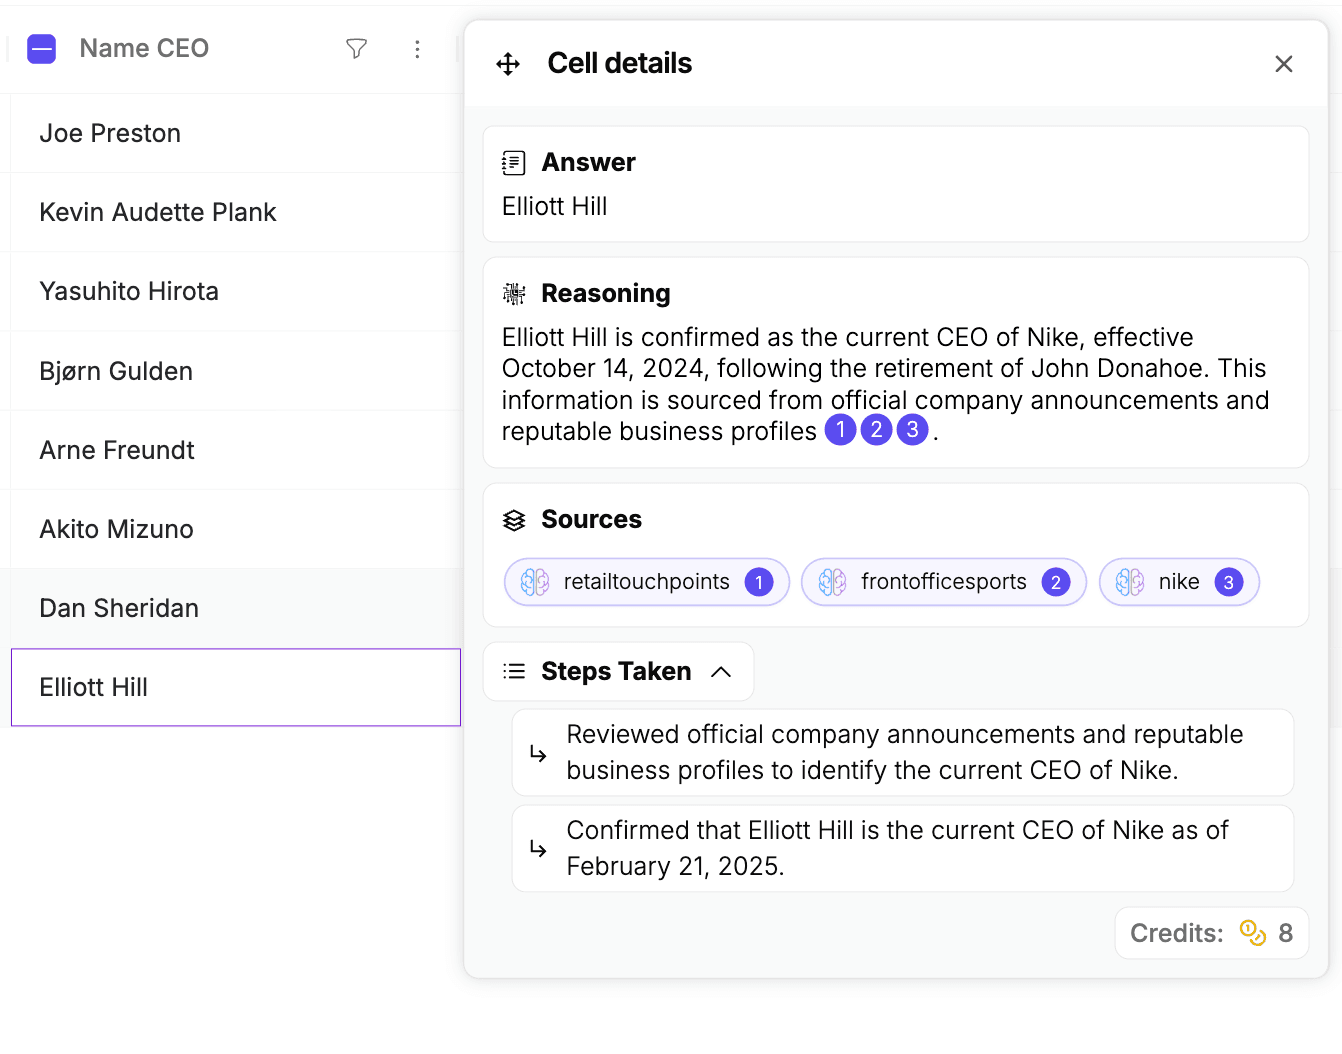This screenshot has height=1054, width=1342.
Task: Select the Dan Sheridan row
Action: click(x=236, y=608)
